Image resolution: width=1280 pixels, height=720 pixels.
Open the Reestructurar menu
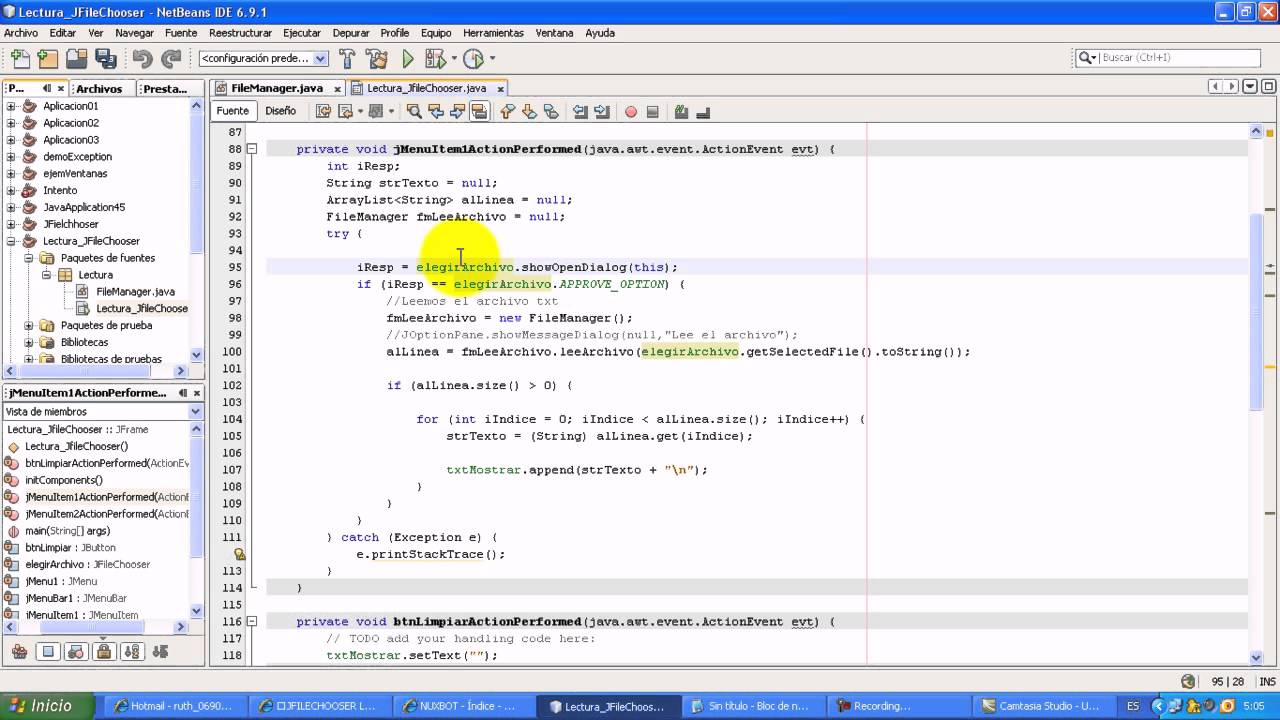tap(240, 33)
